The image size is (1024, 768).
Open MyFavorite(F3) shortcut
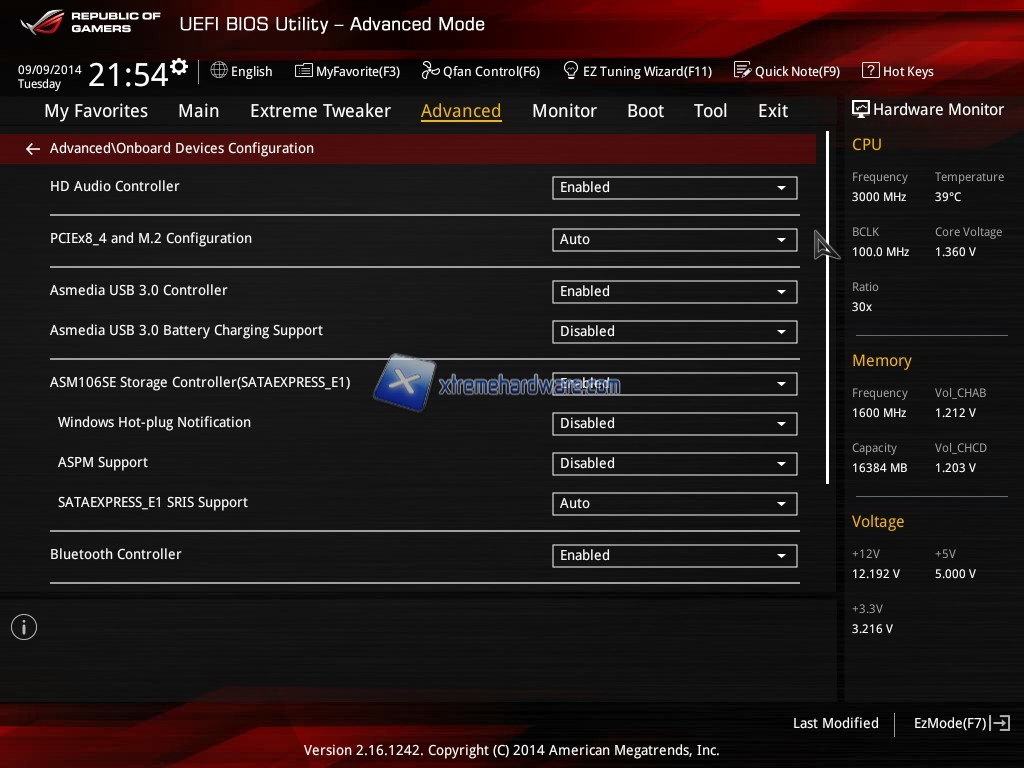click(x=347, y=71)
